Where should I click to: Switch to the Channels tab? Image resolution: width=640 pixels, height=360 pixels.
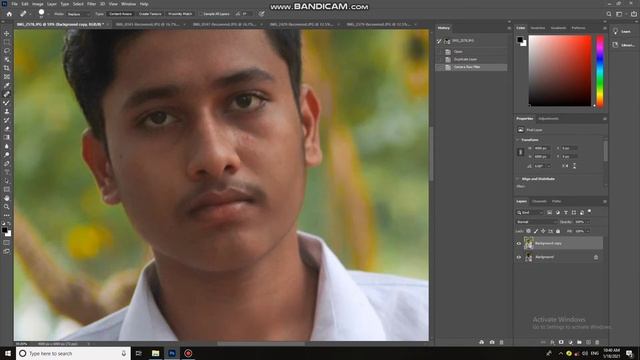coord(539,201)
